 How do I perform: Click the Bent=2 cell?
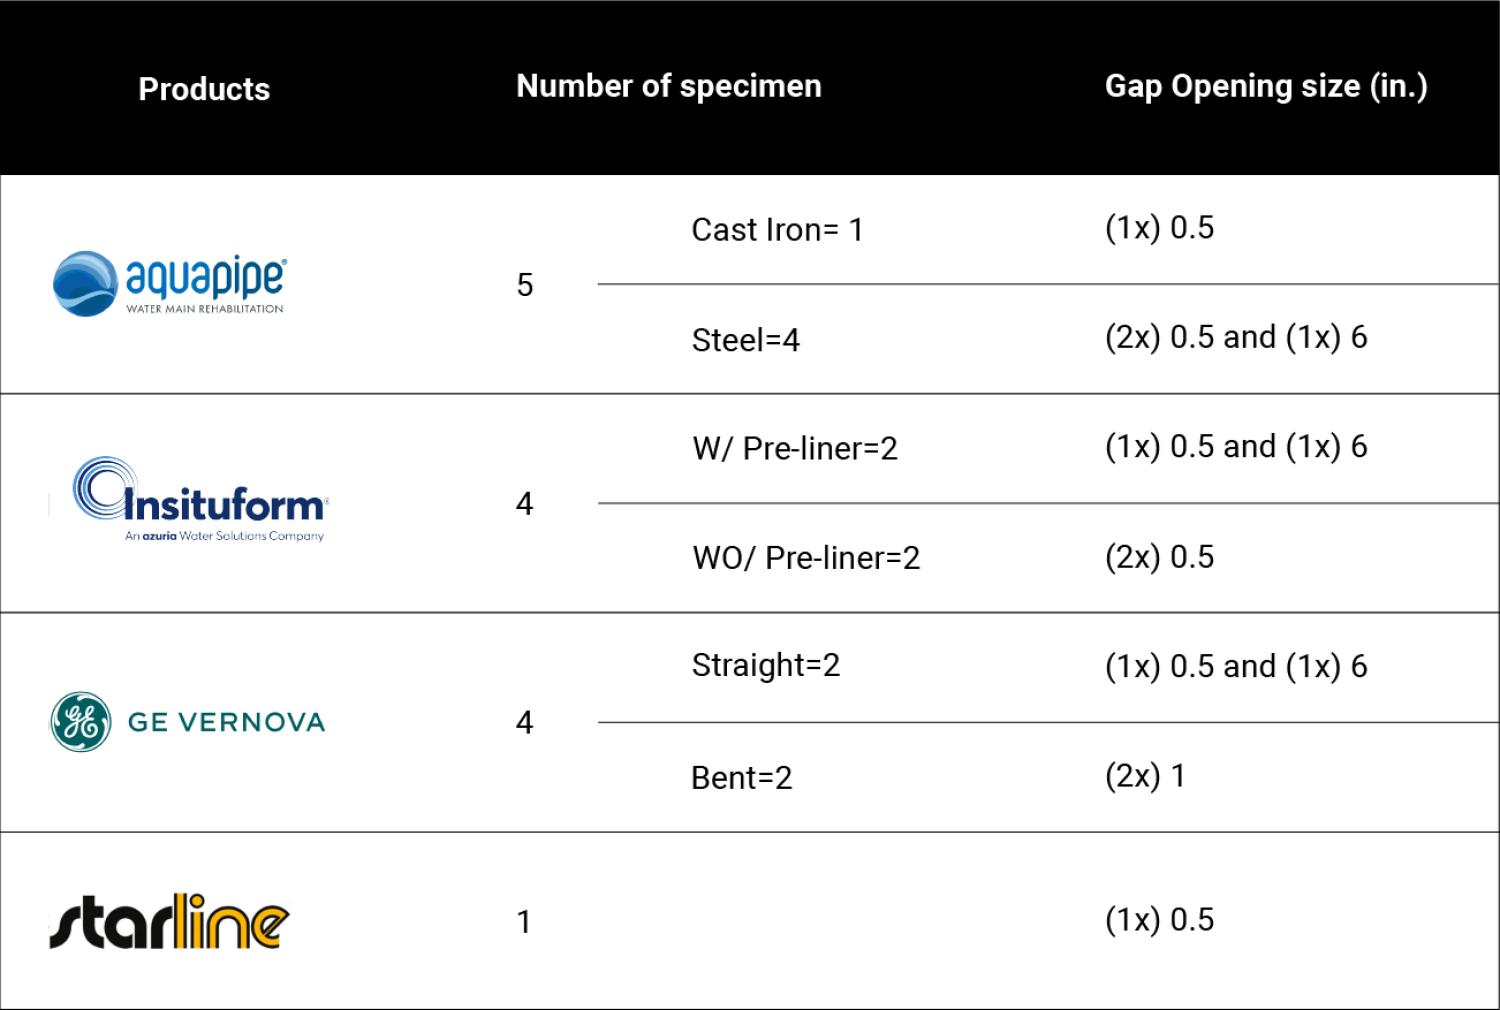(742, 778)
